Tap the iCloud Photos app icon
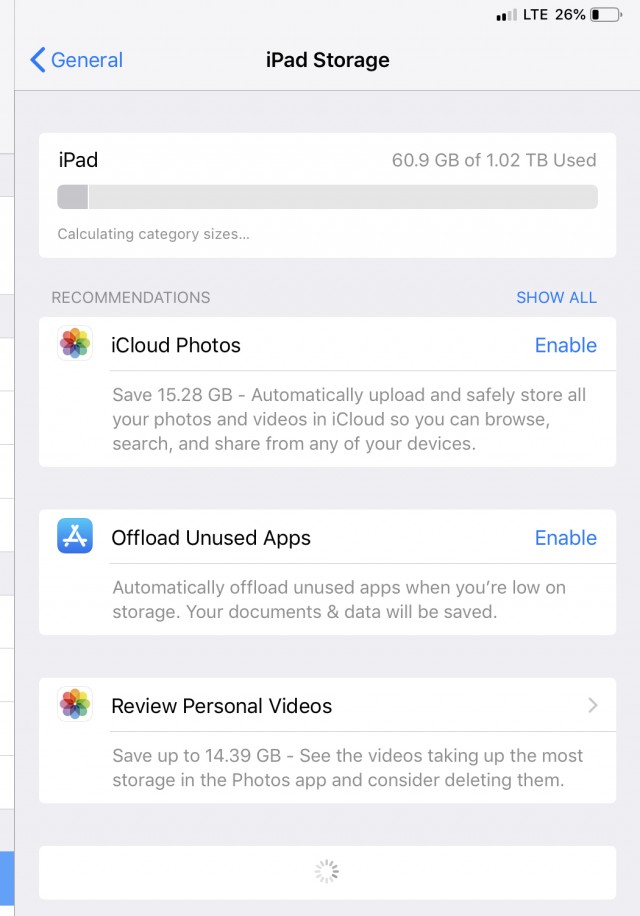The image size is (640, 916). click(75, 343)
